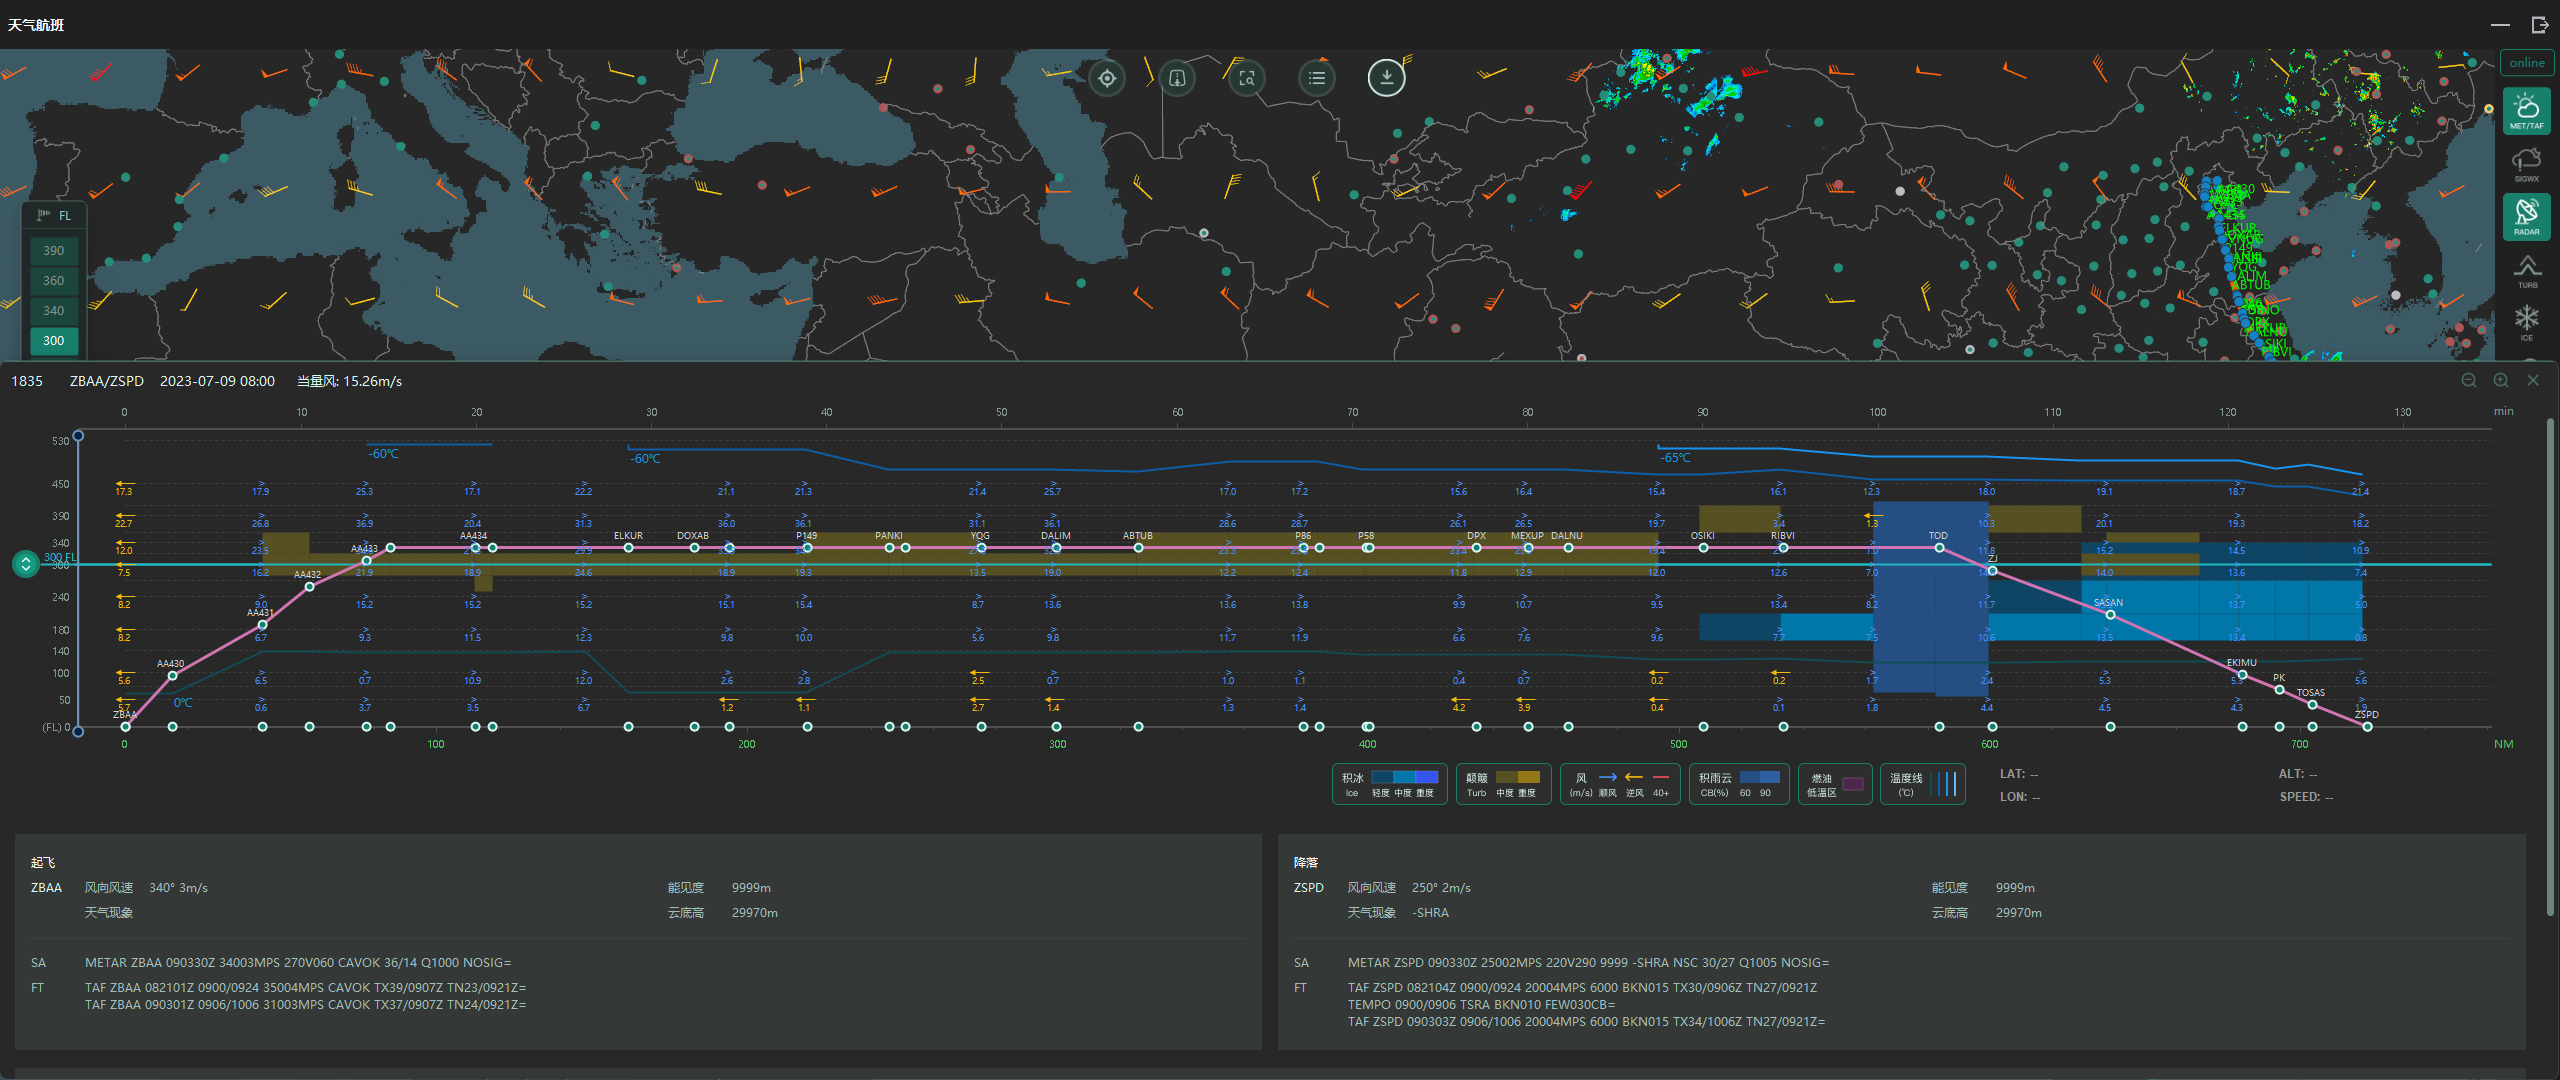This screenshot has width=2560, height=1080.
Task: Click the online status button
Action: click(x=2526, y=62)
